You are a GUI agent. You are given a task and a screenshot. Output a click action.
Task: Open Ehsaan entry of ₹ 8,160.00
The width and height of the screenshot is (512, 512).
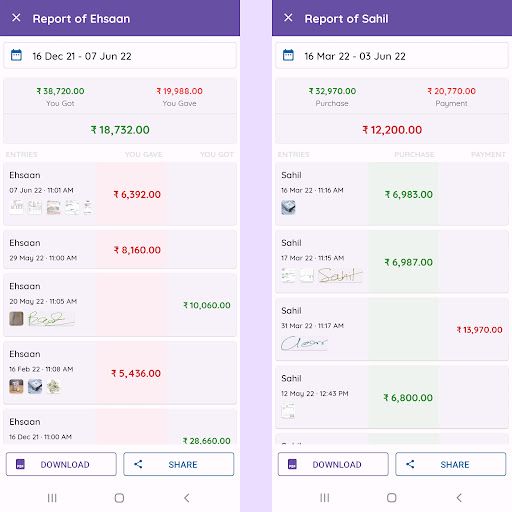pos(120,250)
